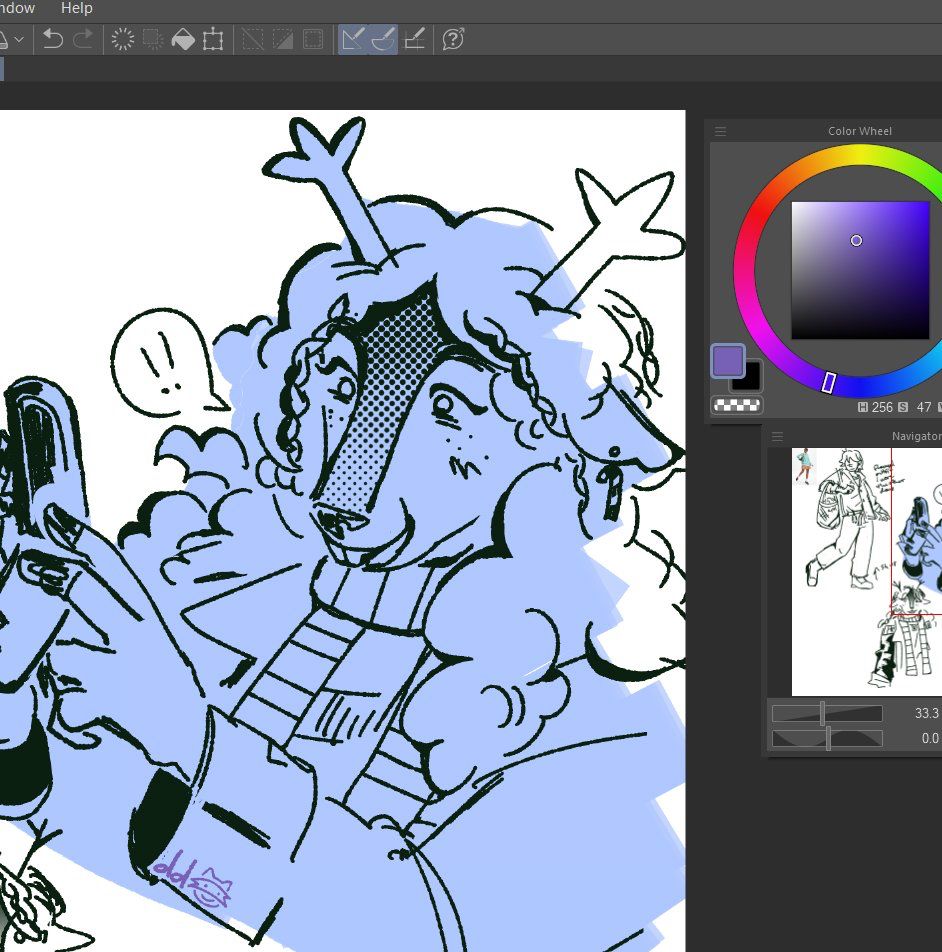The height and width of the screenshot is (952, 942).
Task: Open the Clip Studio help/support icon
Action: [x=453, y=39]
